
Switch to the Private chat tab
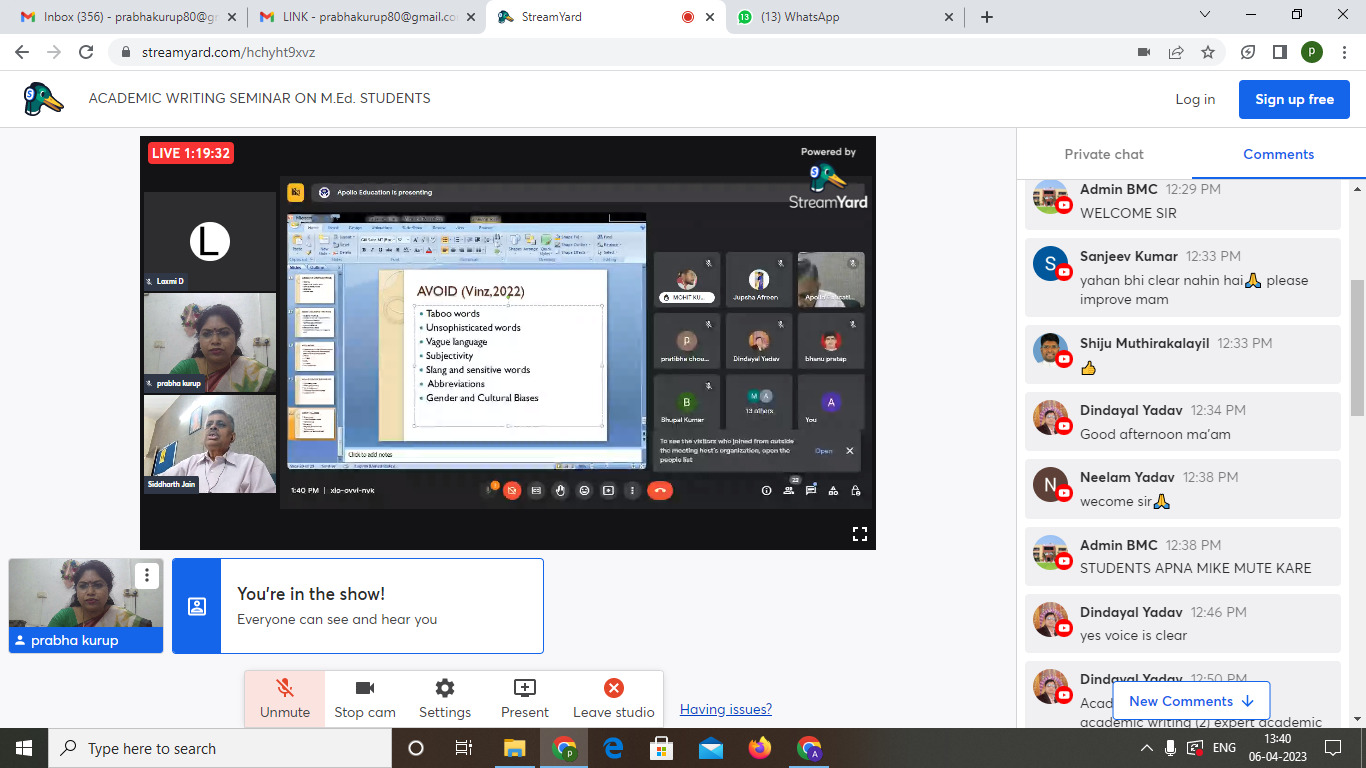pyautogui.click(x=1104, y=154)
